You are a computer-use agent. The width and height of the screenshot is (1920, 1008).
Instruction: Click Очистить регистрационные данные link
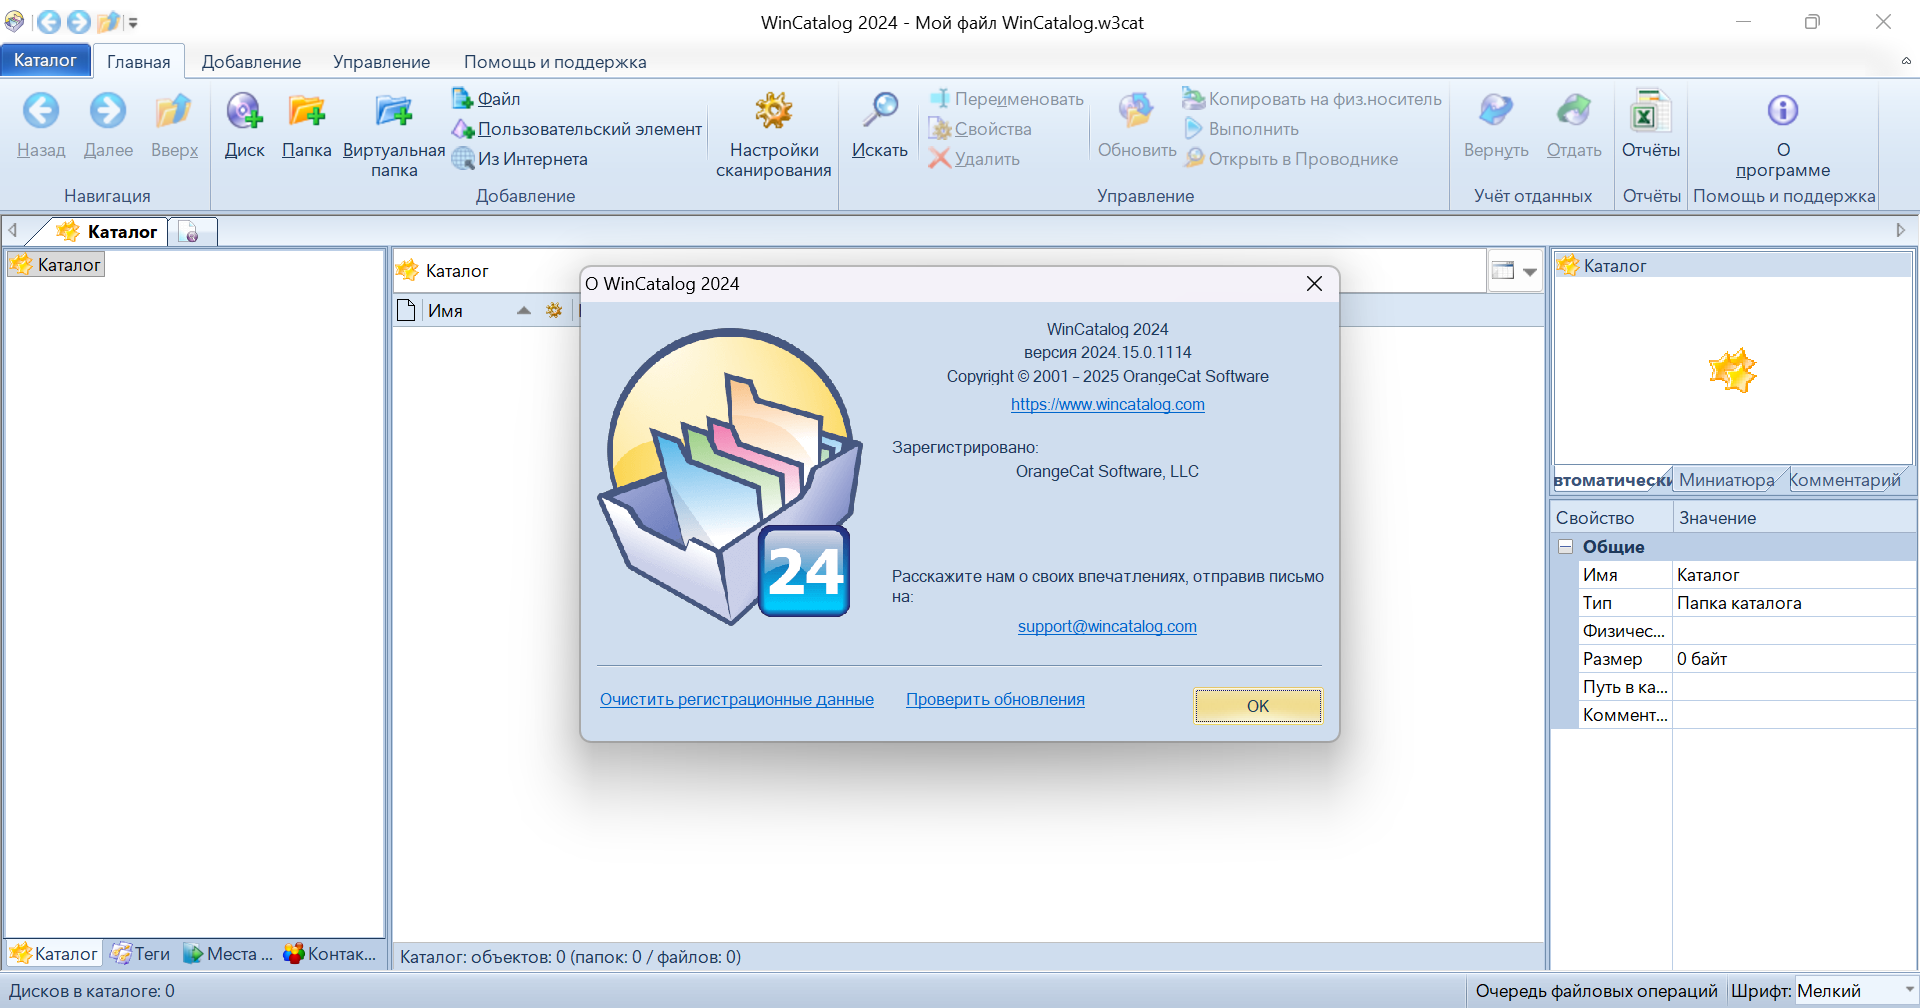(737, 699)
